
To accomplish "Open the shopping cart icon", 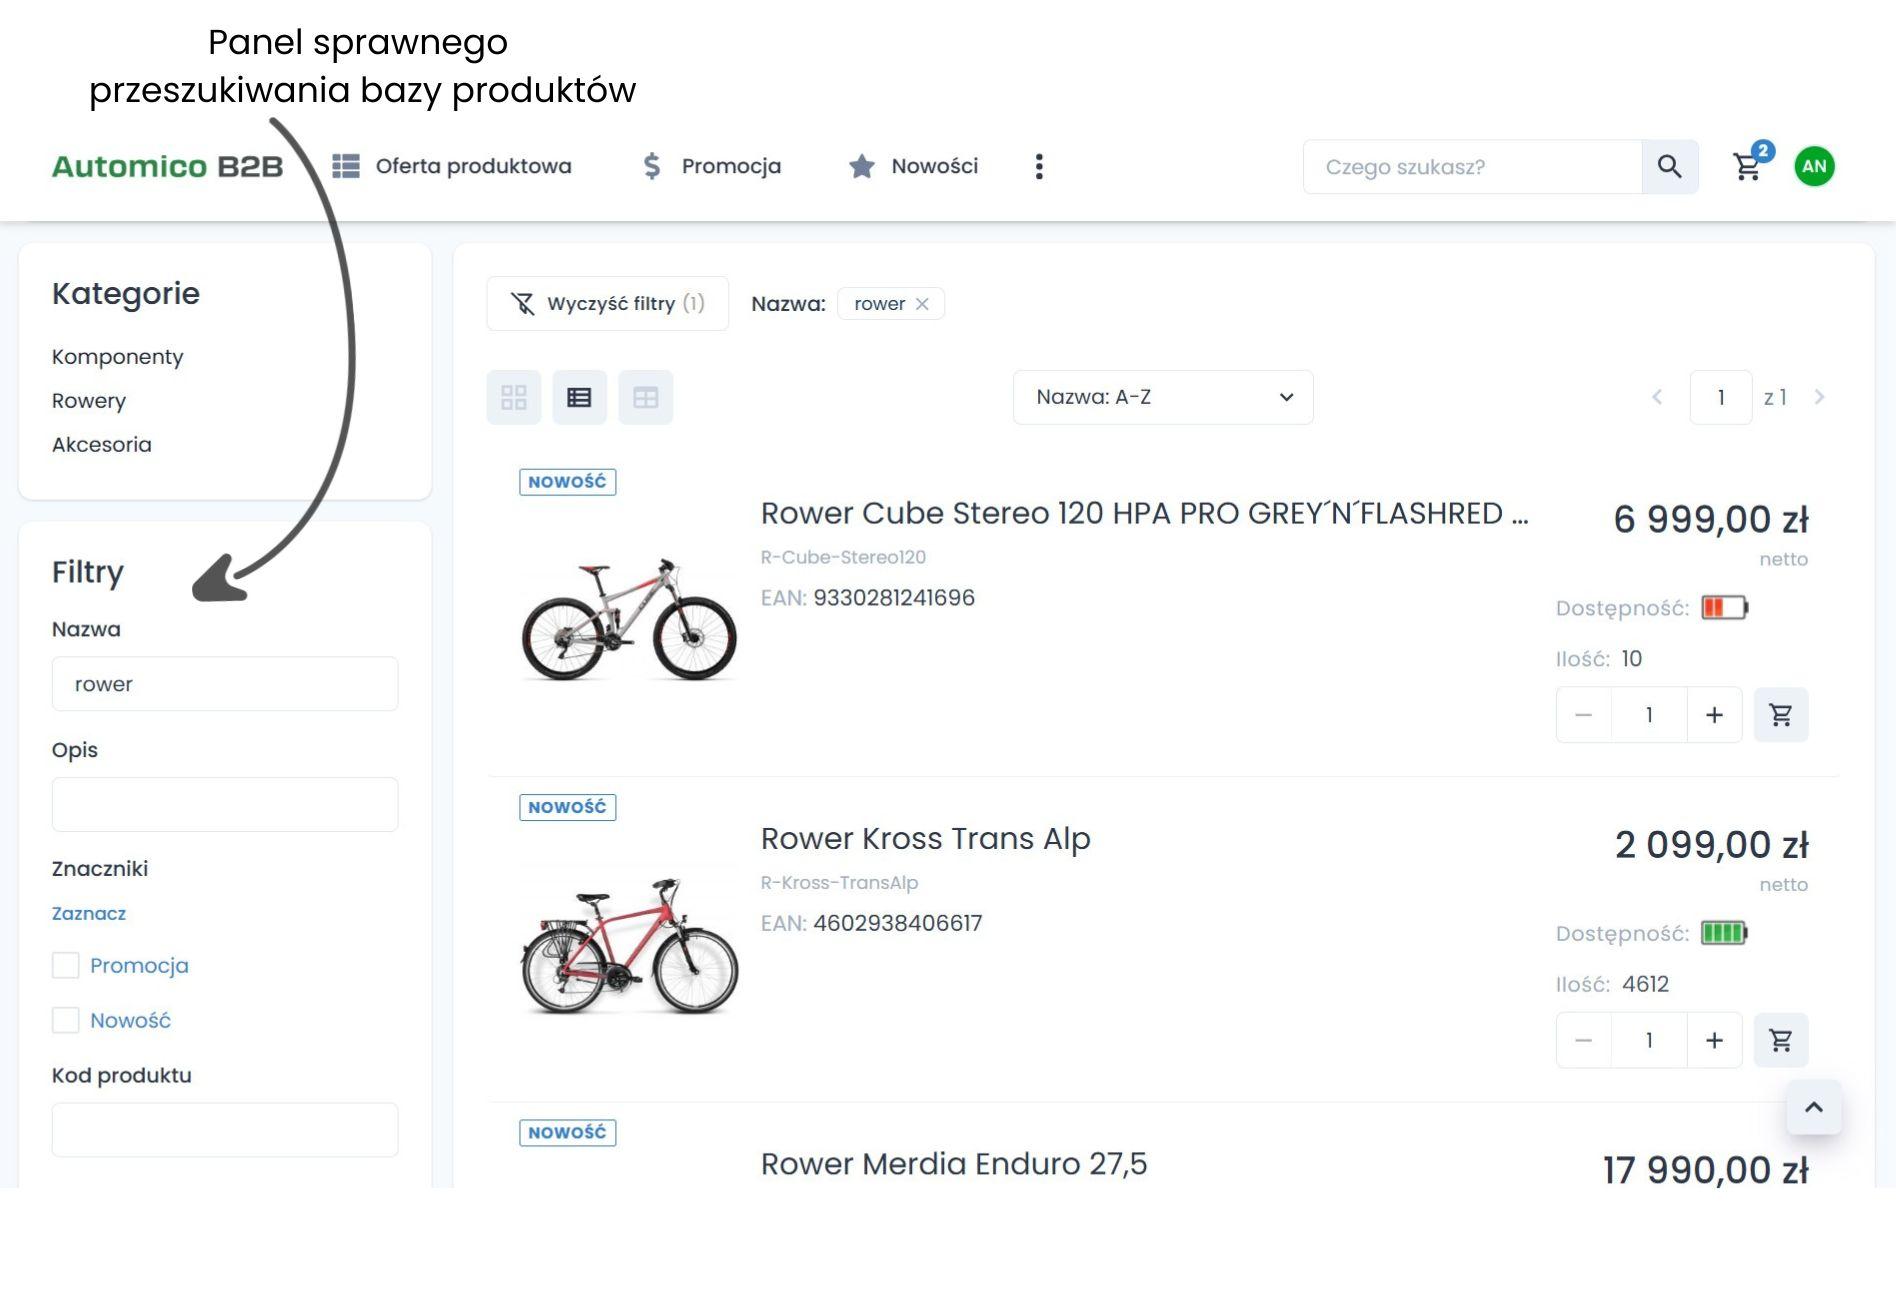I will point(1747,167).
